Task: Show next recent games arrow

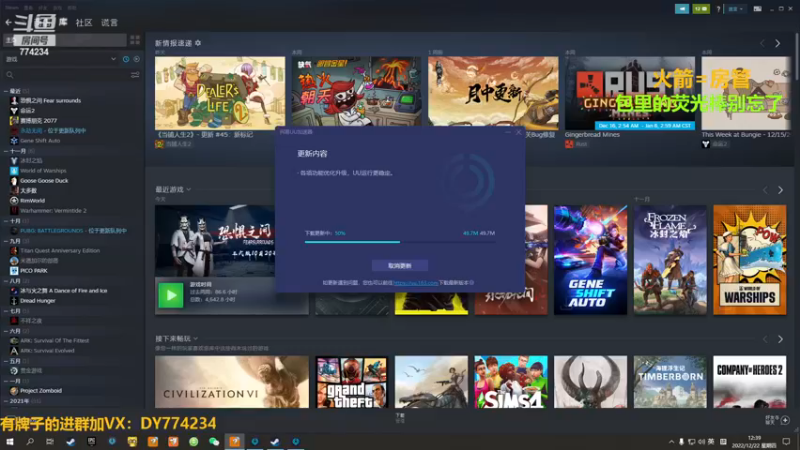Action: (x=780, y=190)
